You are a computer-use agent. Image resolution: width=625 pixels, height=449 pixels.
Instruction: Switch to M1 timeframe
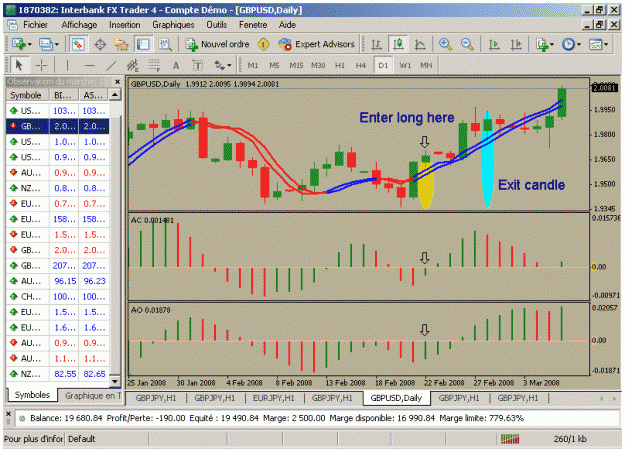[253, 65]
